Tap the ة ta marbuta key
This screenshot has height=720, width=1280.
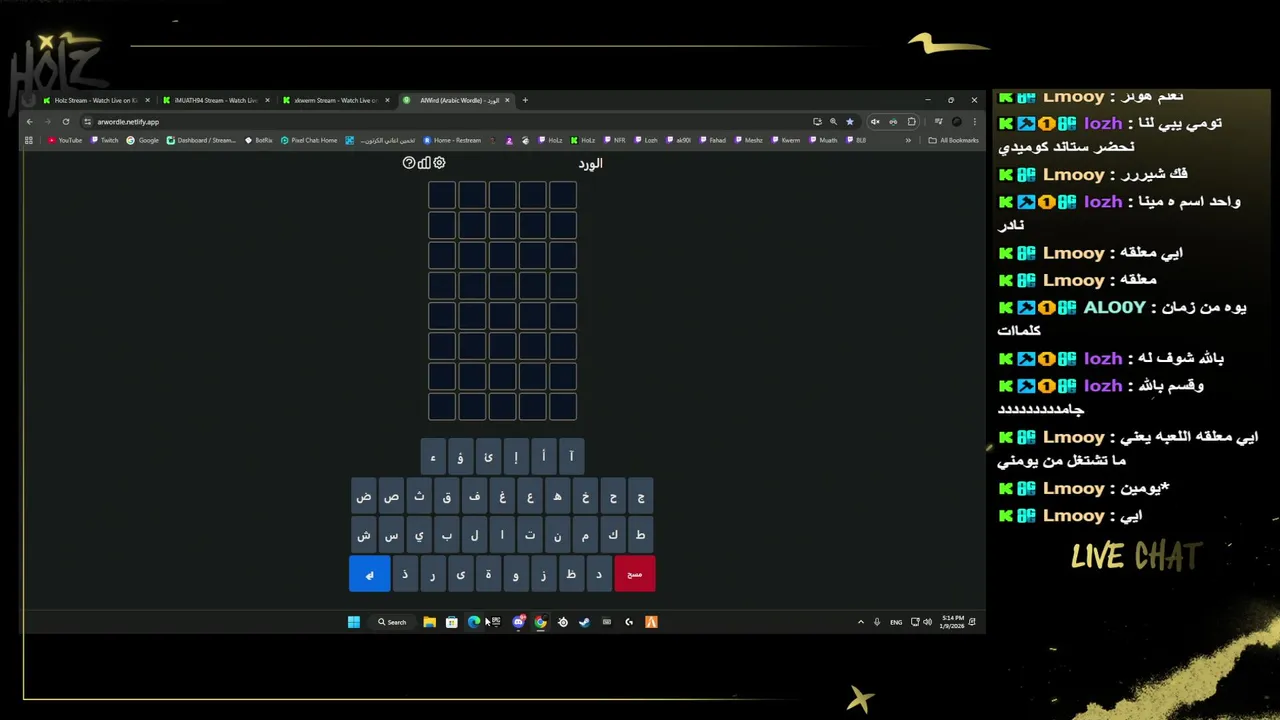coord(488,574)
